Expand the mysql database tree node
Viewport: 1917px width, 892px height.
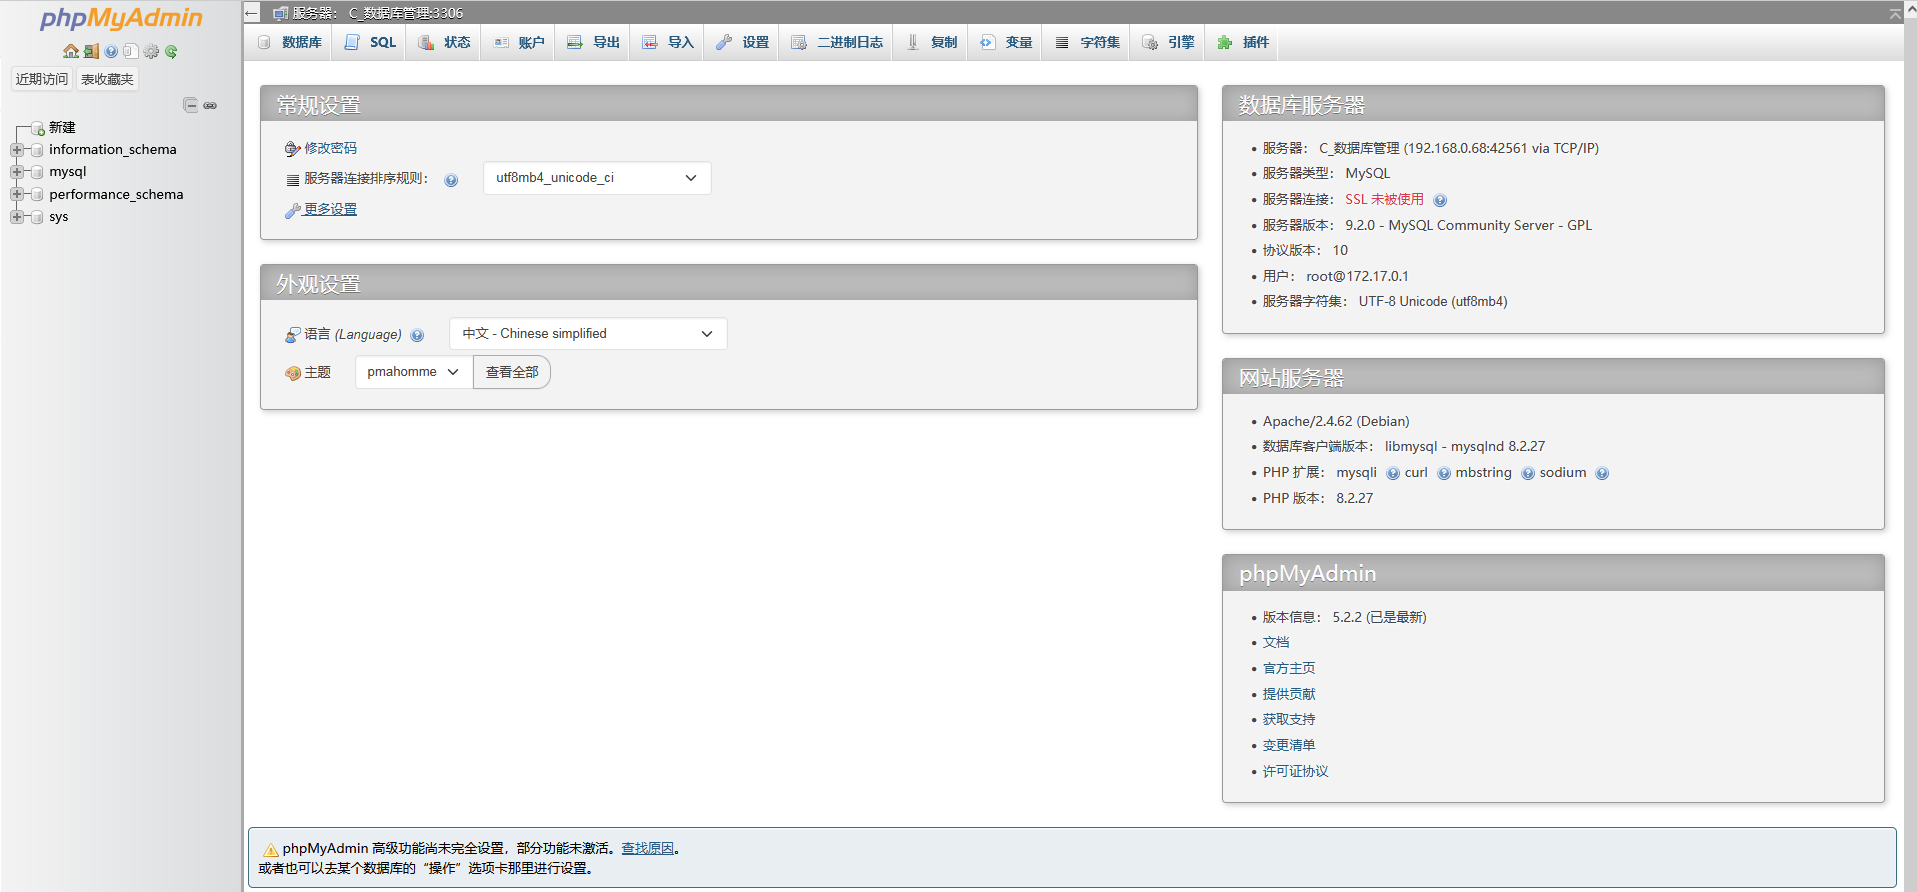[16, 172]
